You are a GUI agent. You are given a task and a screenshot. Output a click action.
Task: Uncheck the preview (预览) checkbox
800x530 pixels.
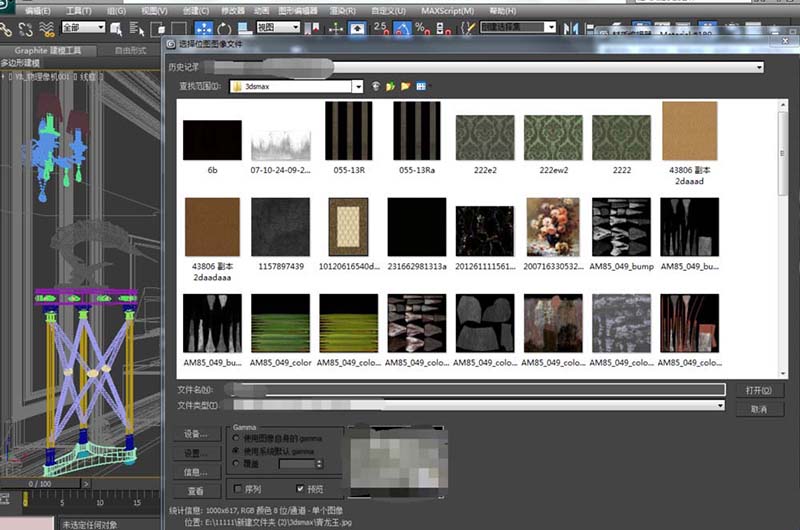300,489
